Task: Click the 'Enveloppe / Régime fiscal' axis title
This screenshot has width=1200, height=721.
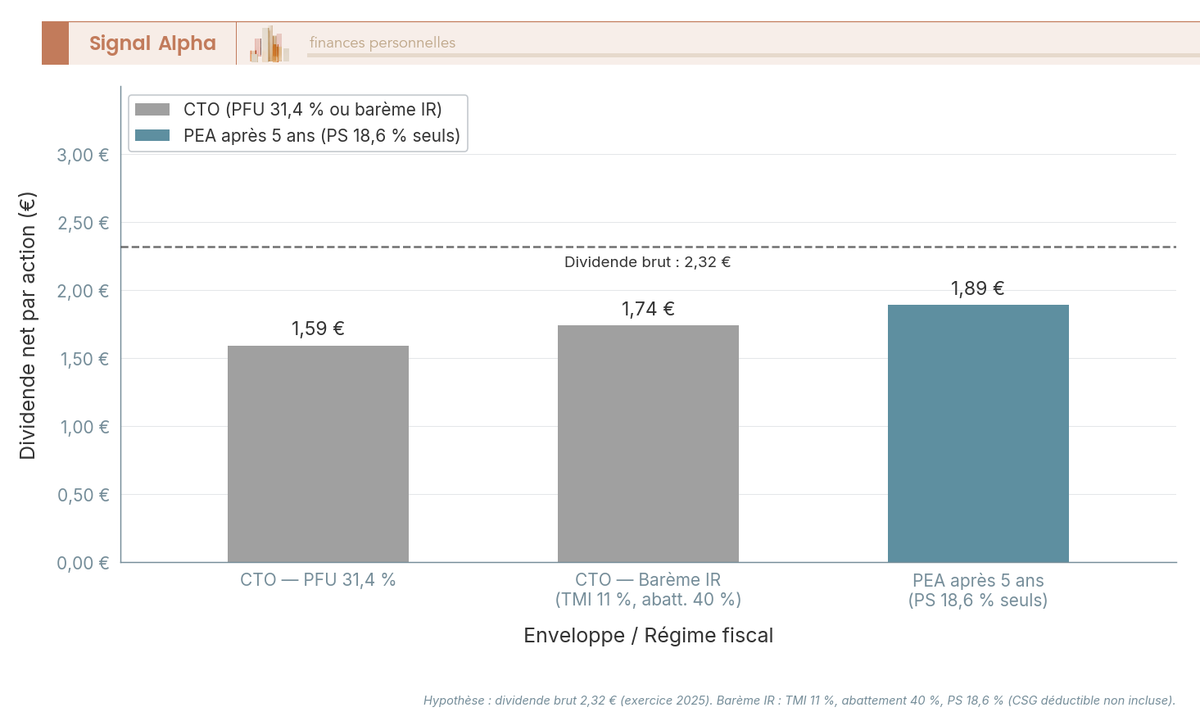Action: coord(648,635)
